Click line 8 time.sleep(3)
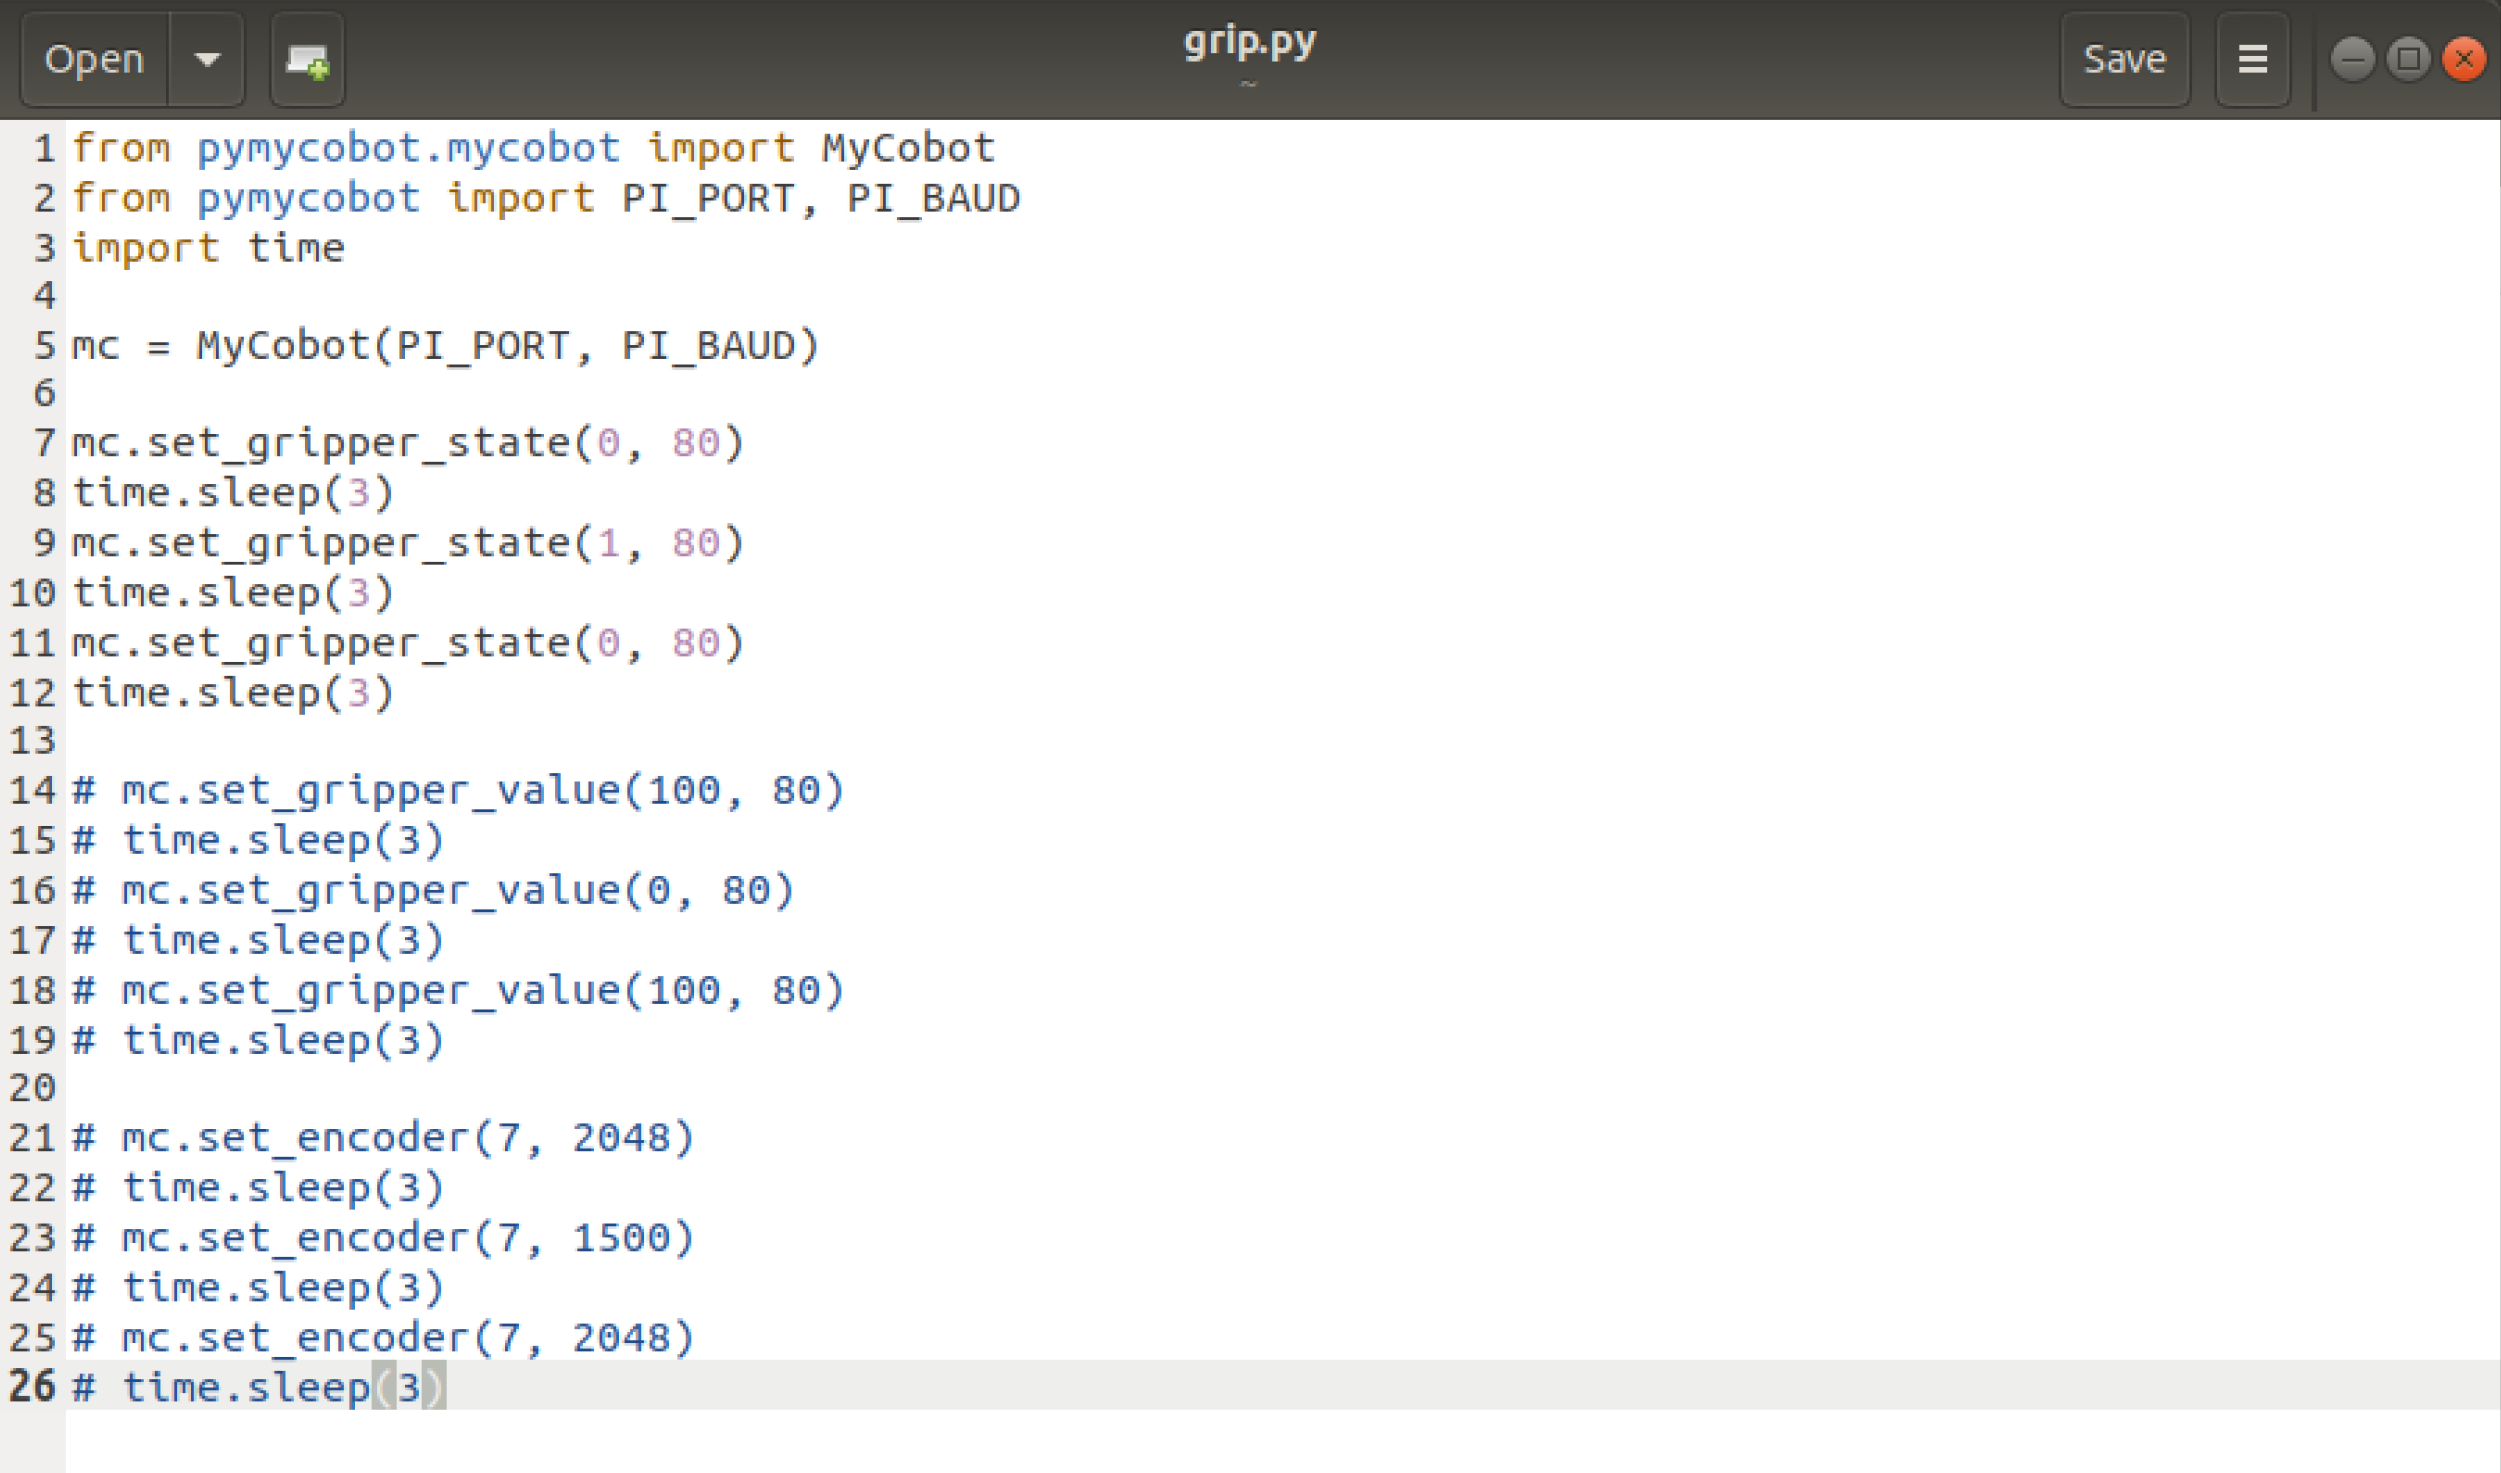This screenshot has height=1473, width=2501. [233, 493]
